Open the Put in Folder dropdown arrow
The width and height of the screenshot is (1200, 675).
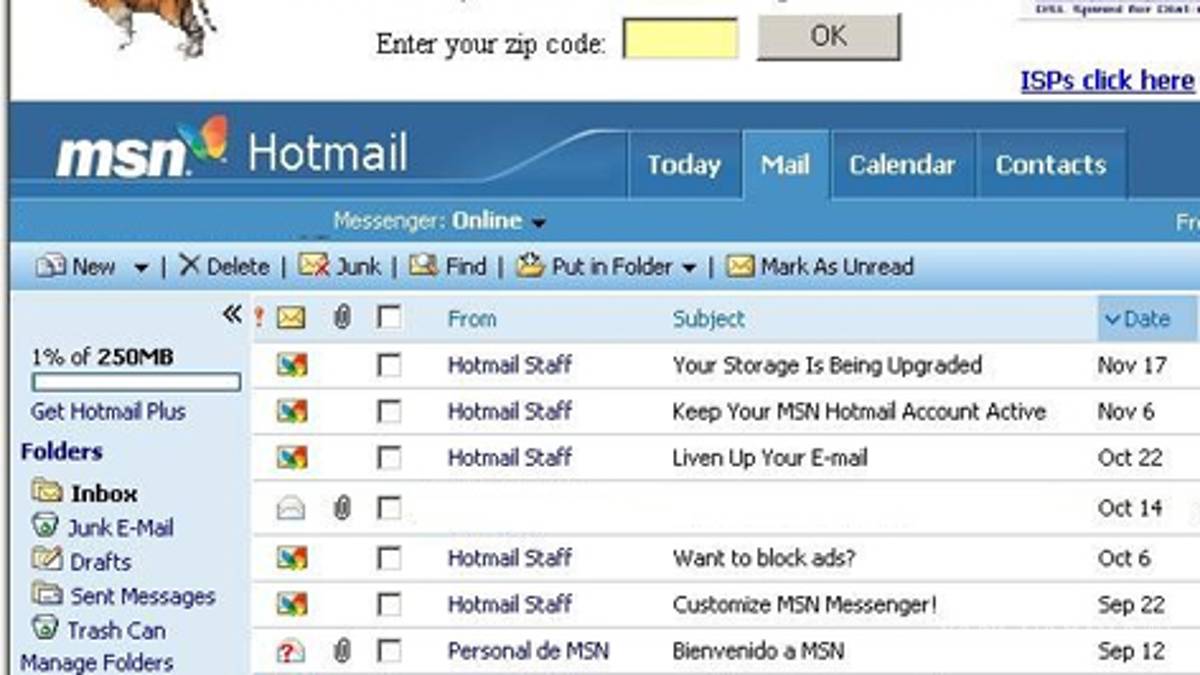pyautogui.click(x=688, y=268)
